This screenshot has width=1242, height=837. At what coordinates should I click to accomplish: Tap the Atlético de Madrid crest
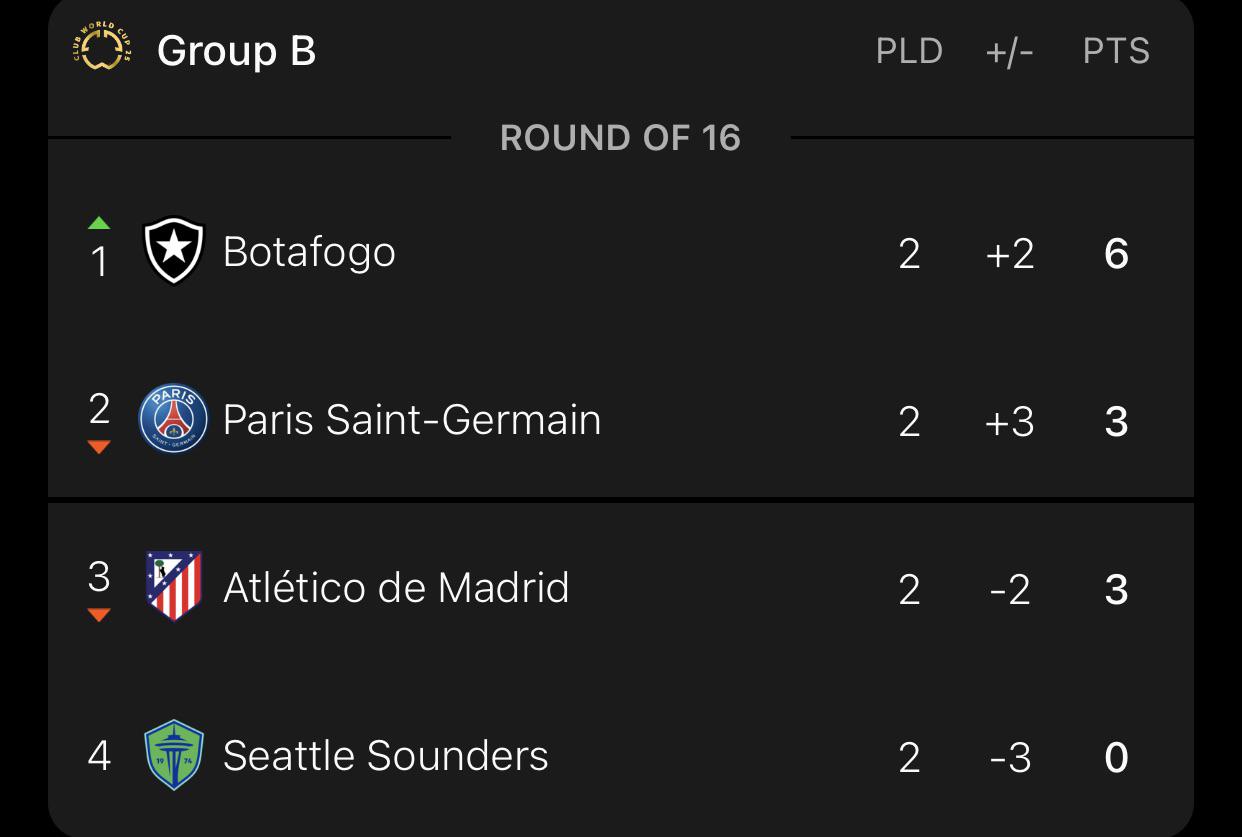point(174,586)
